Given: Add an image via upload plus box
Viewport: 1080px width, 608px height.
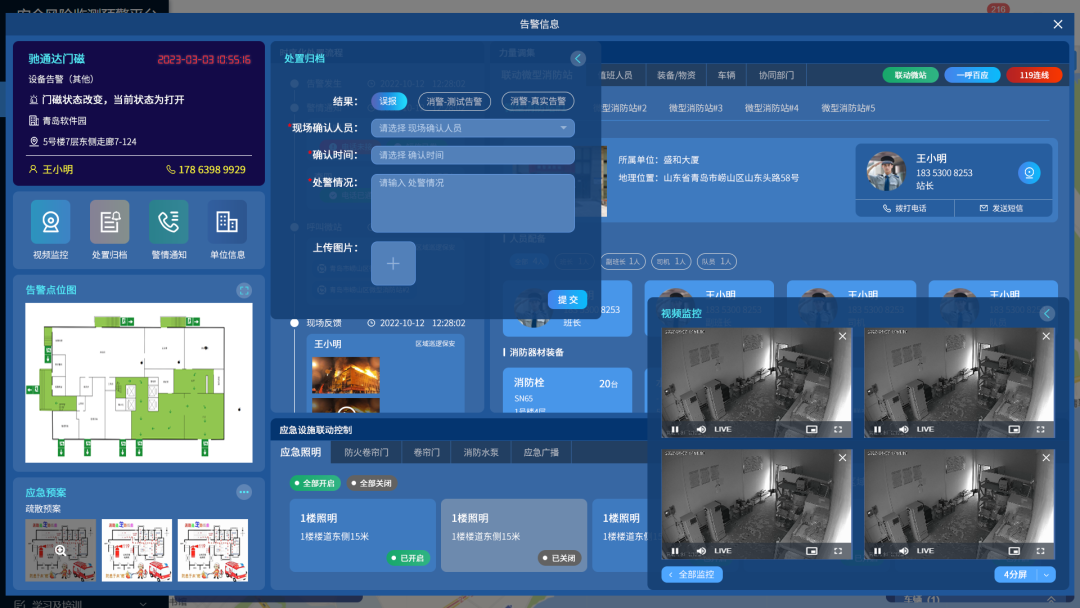Looking at the screenshot, I should pos(393,263).
